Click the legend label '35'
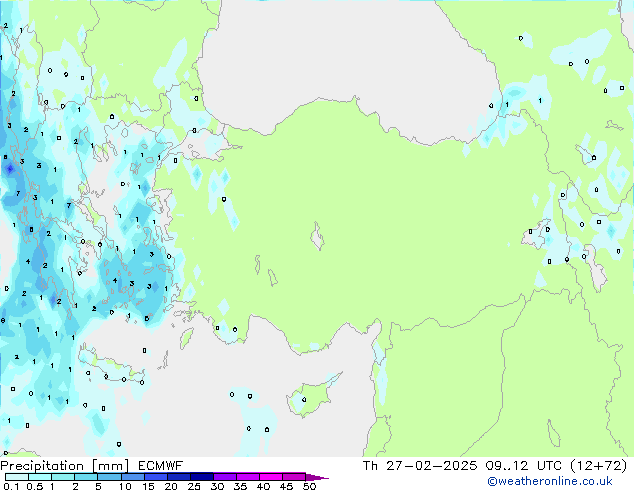 (x=240, y=486)
